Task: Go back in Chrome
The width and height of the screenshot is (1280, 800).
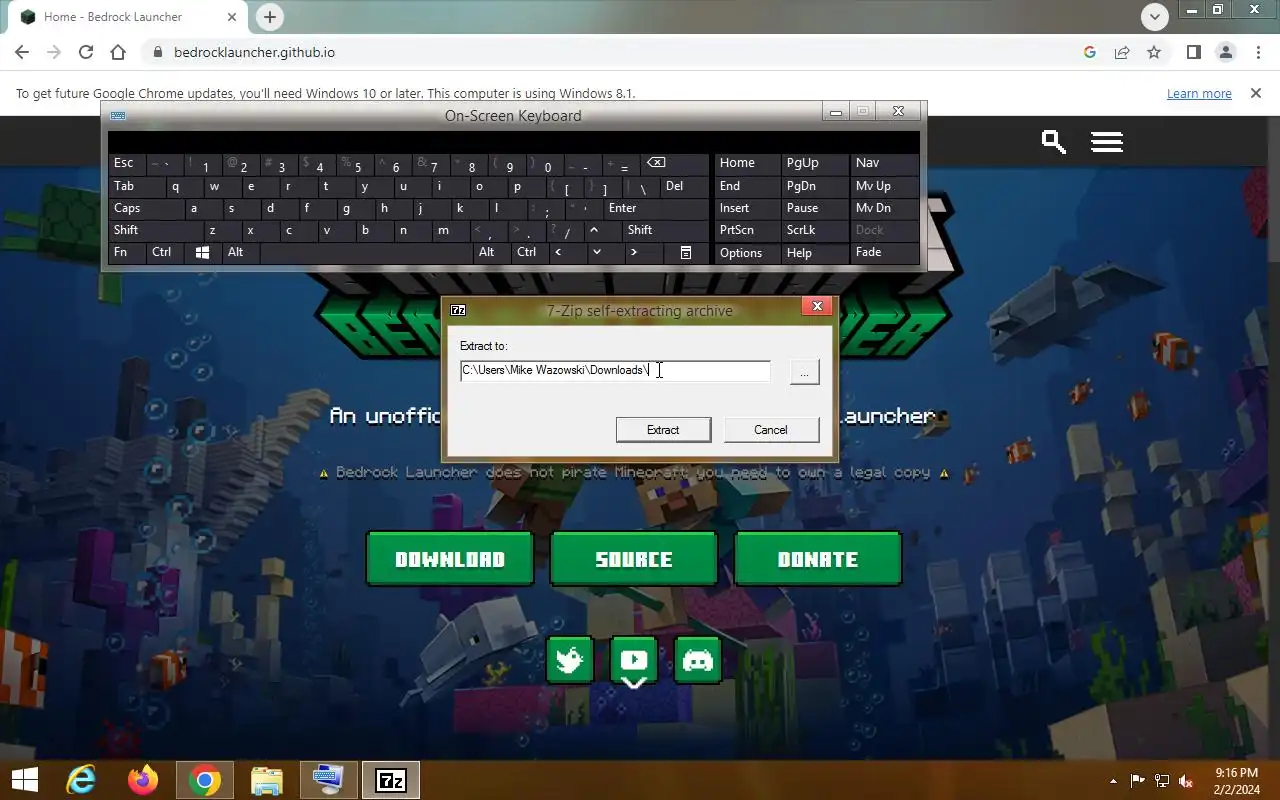Action: tap(22, 52)
